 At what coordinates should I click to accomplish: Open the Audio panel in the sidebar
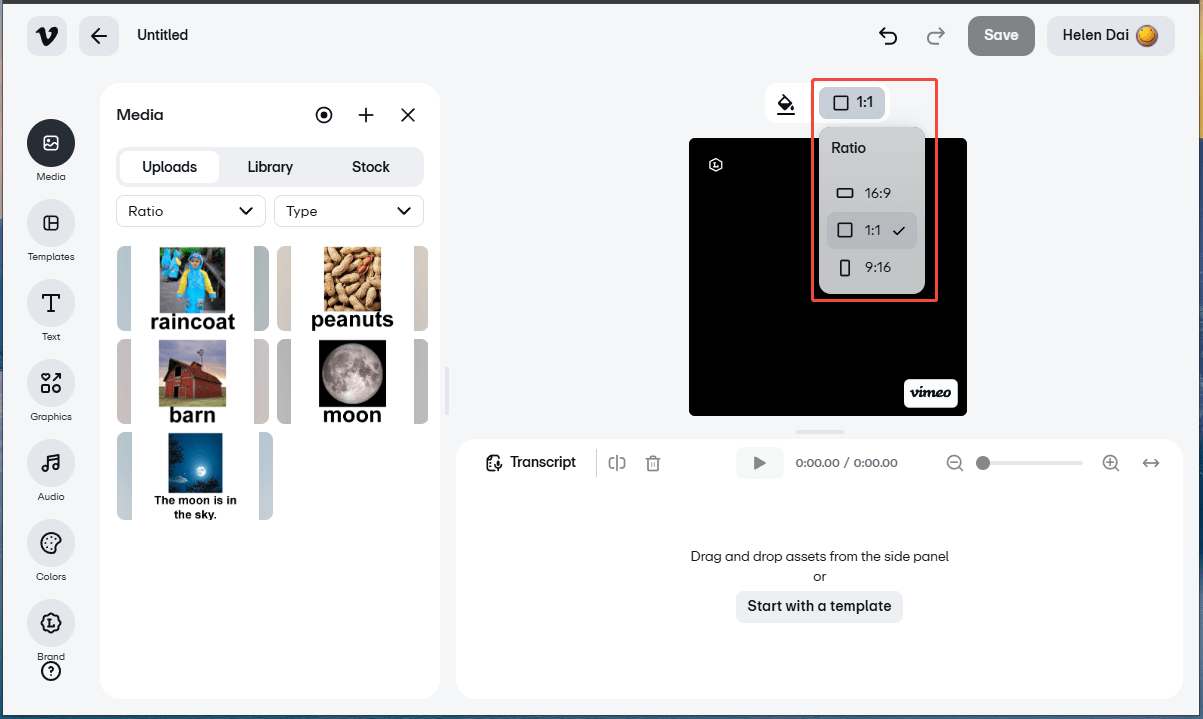[50, 463]
